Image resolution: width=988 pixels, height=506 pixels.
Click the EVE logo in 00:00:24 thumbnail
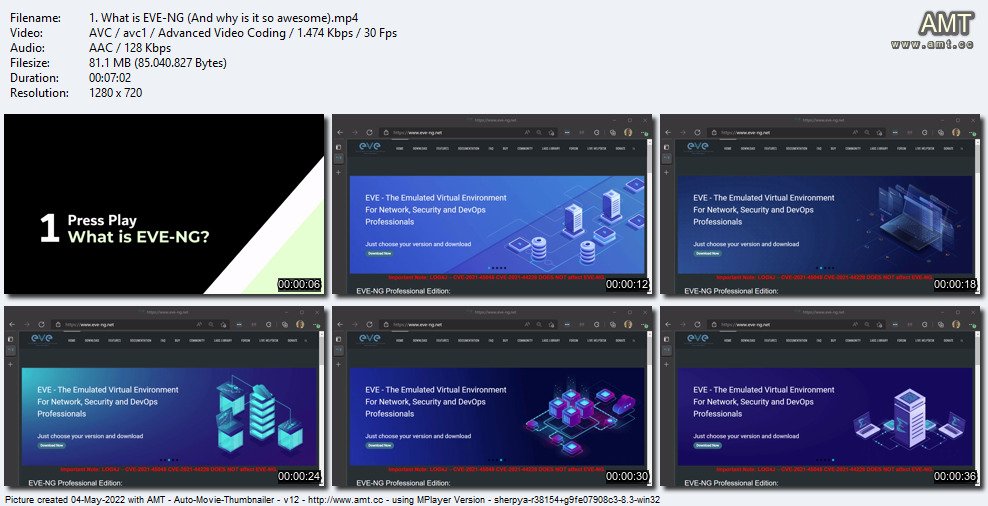tap(42, 339)
